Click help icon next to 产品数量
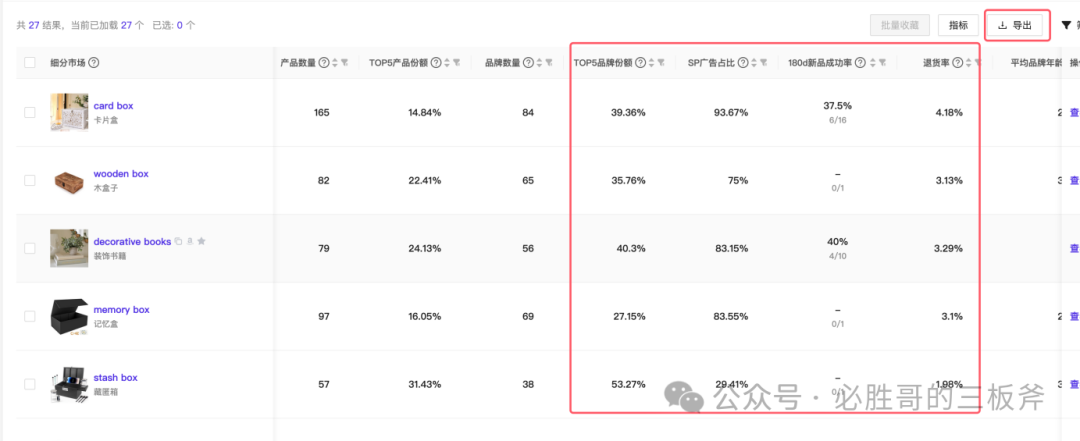 pyautogui.click(x=323, y=63)
